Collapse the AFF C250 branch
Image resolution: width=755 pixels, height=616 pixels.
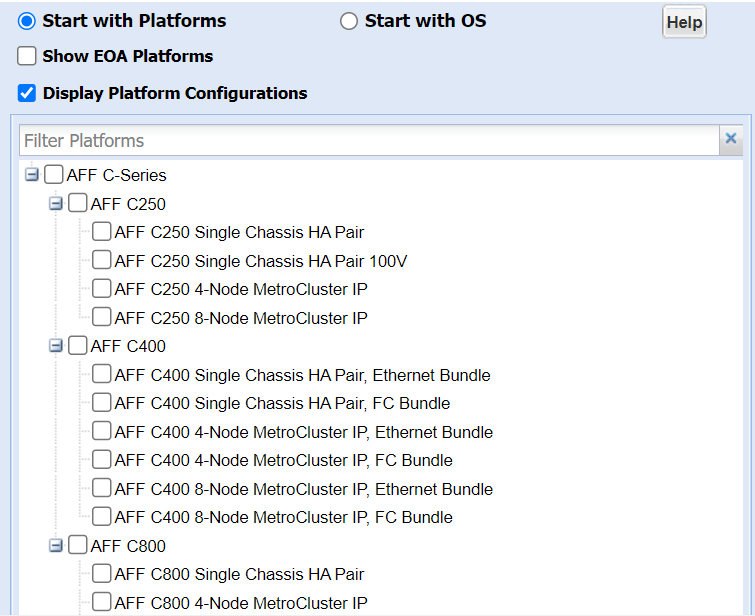pyautogui.click(x=56, y=204)
